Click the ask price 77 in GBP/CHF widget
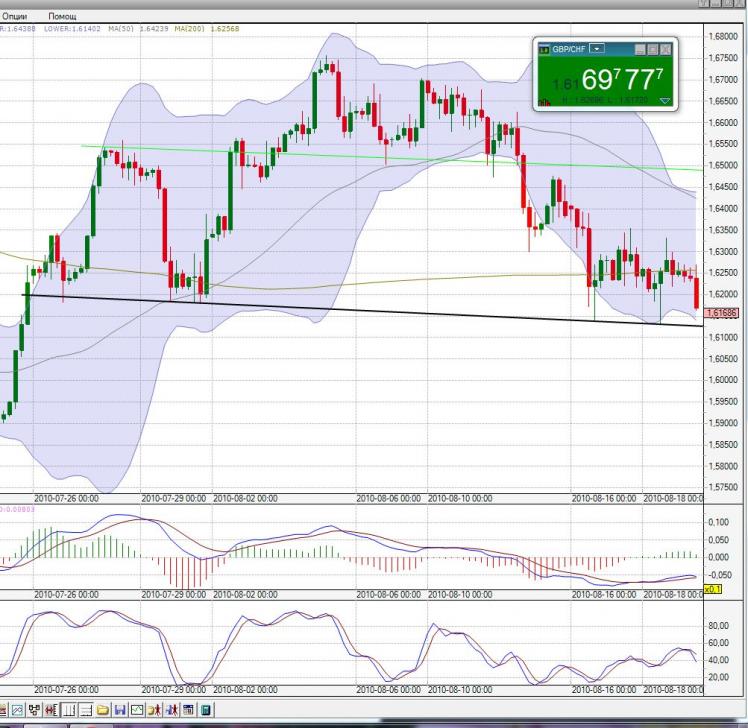Viewport: 748px width, 728px height. tap(641, 79)
